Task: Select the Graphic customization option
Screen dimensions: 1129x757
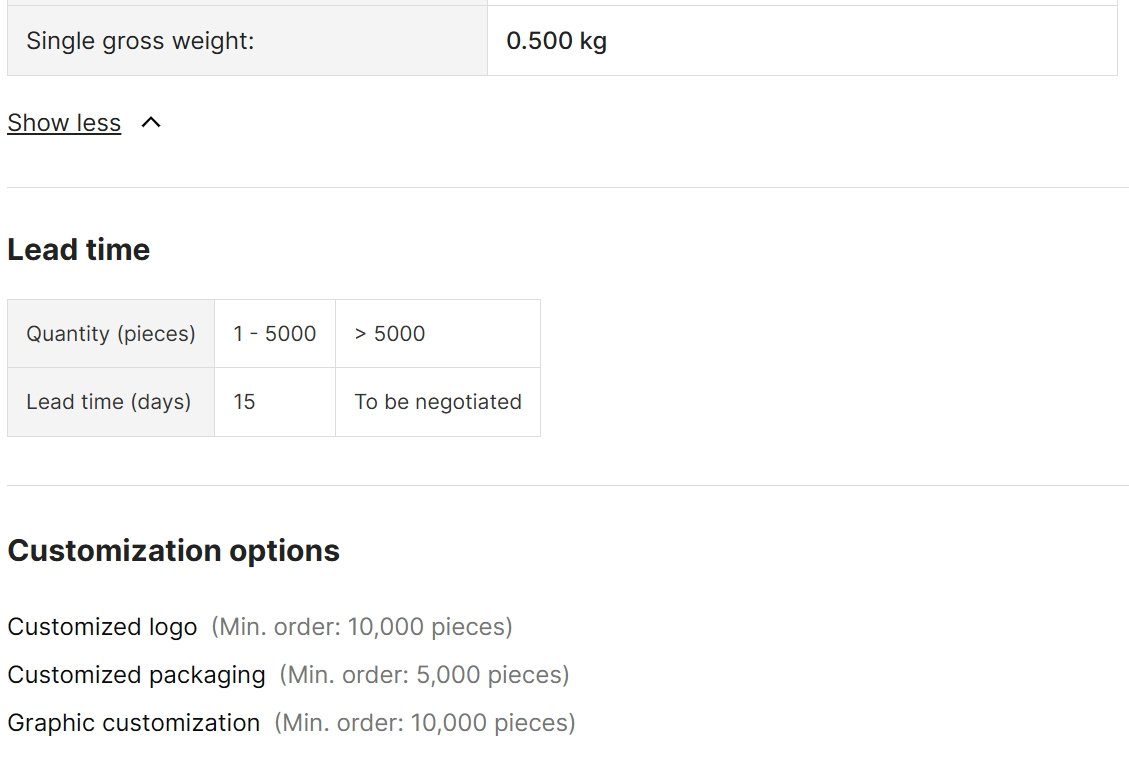Action: point(133,722)
